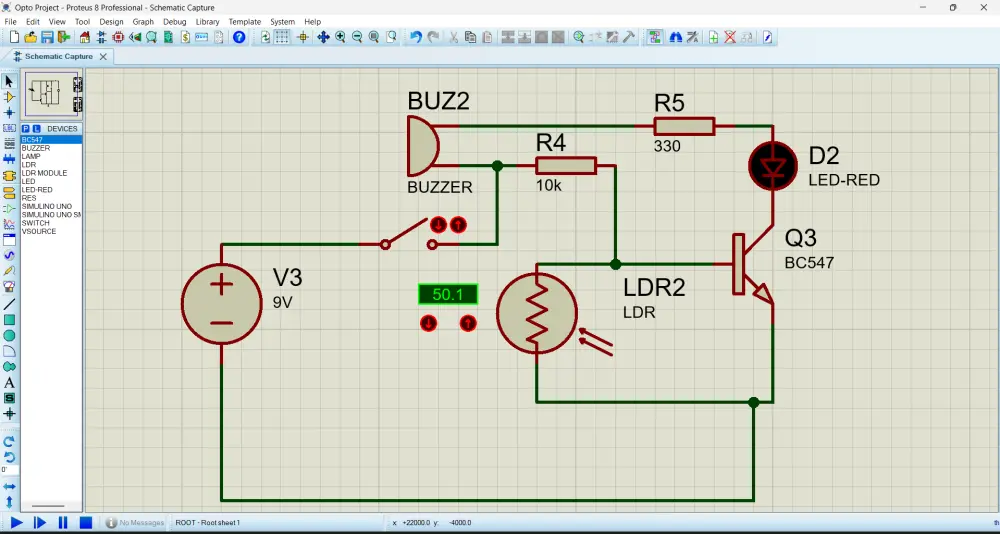The width and height of the screenshot is (1000, 534).
Task: Toggle the switch open with its down arrow
Action: click(438, 225)
